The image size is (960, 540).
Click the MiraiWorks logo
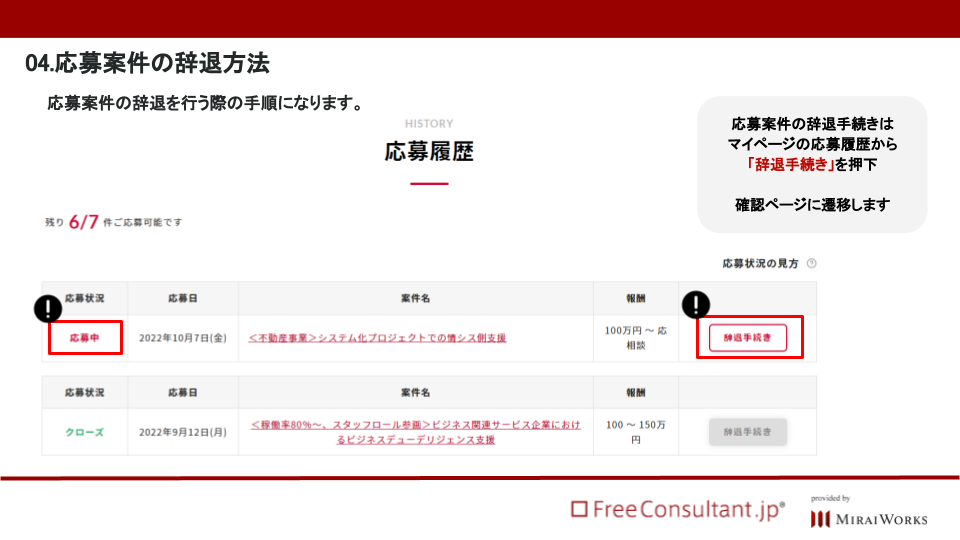tap(869, 513)
